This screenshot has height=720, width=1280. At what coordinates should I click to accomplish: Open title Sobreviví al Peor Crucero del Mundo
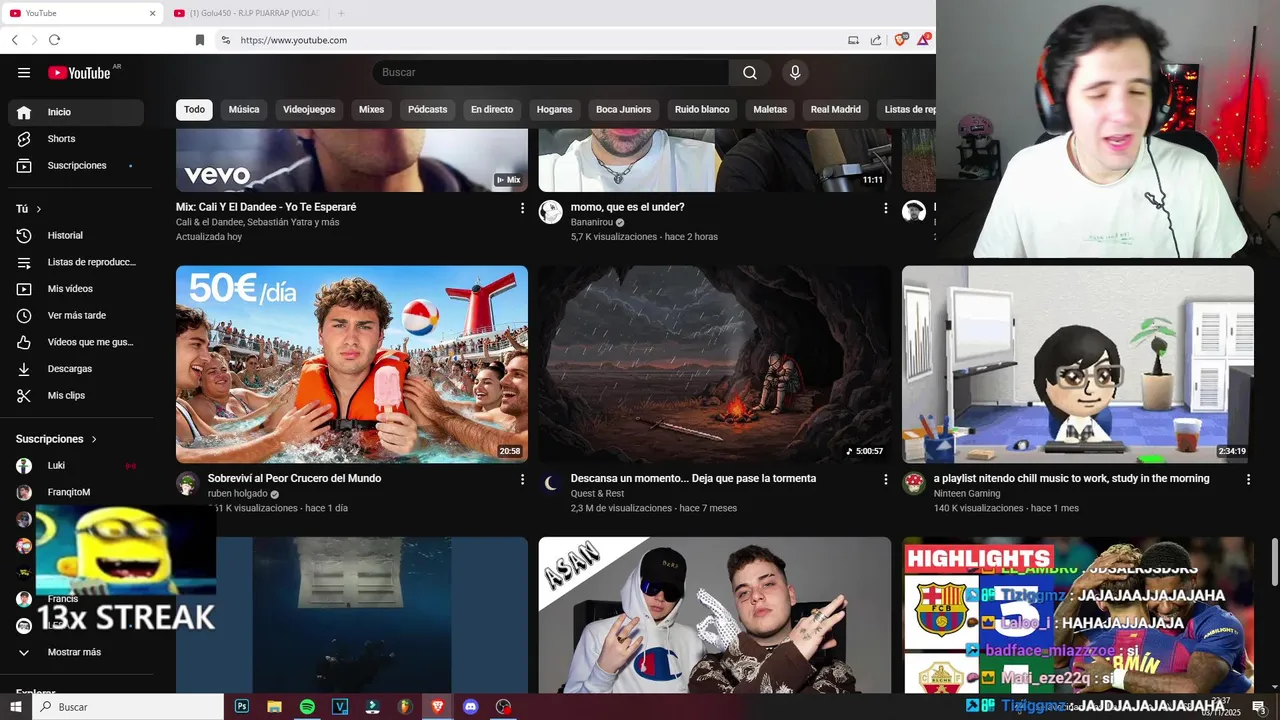point(294,479)
